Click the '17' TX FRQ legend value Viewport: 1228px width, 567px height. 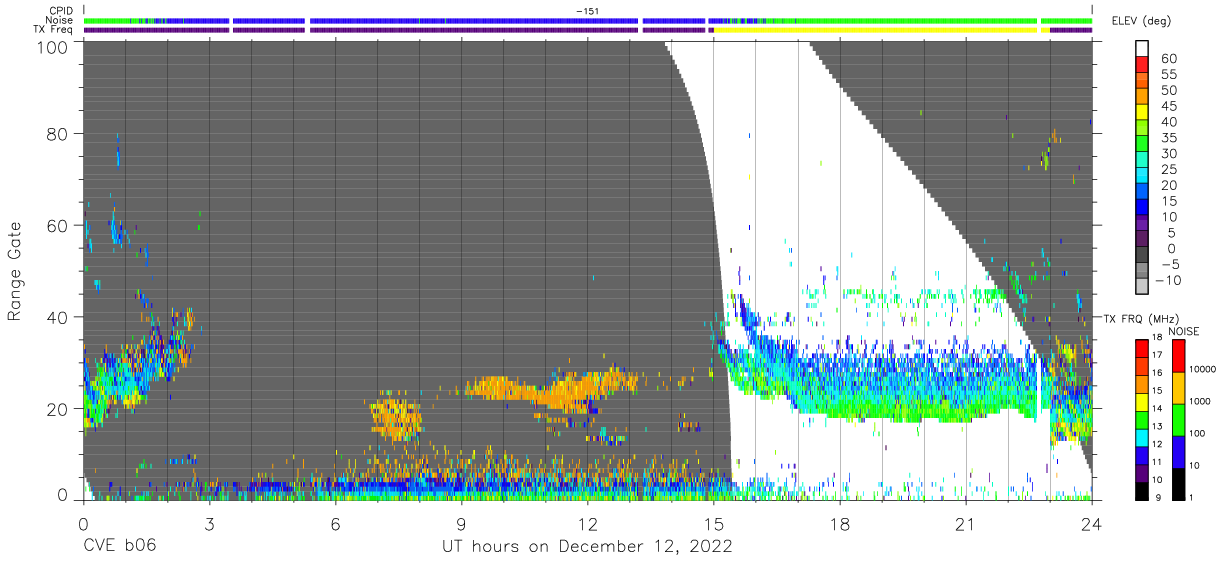(x=1159, y=355)
